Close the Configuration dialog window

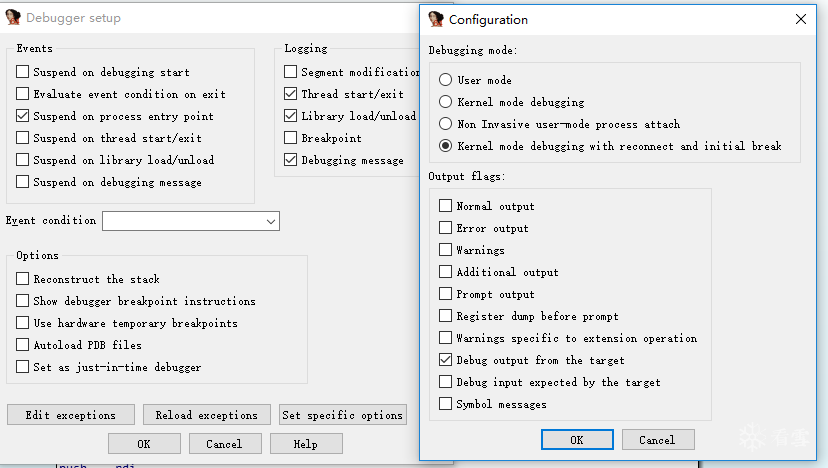[x=800, y=19]
